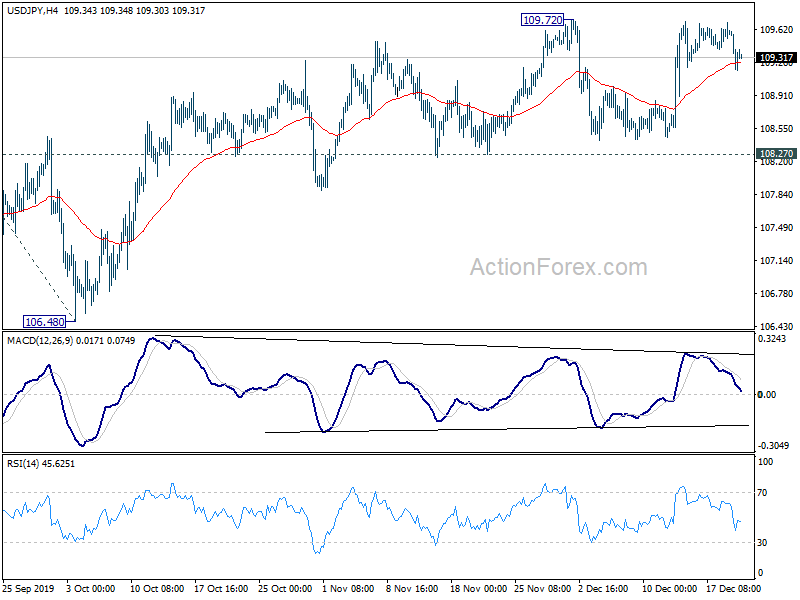Image resolution: width=800 pixels, height=600 pixels.
Task: Click the 8 Nov 16:00 time label
Action: (412, 588)
